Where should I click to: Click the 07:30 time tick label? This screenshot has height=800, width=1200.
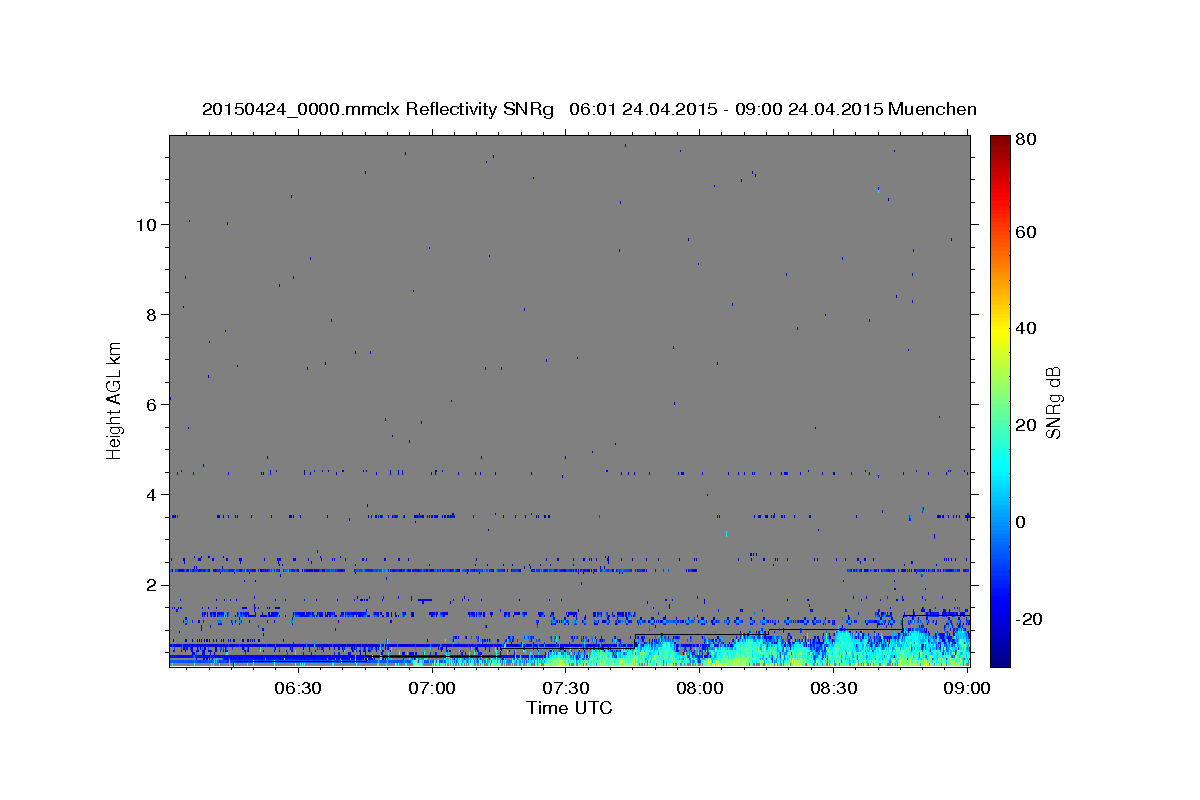pos(566,688)
